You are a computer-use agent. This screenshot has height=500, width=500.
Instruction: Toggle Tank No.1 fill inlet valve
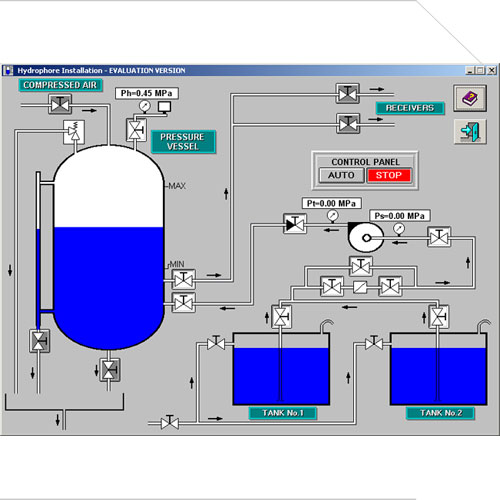point(216,343)
